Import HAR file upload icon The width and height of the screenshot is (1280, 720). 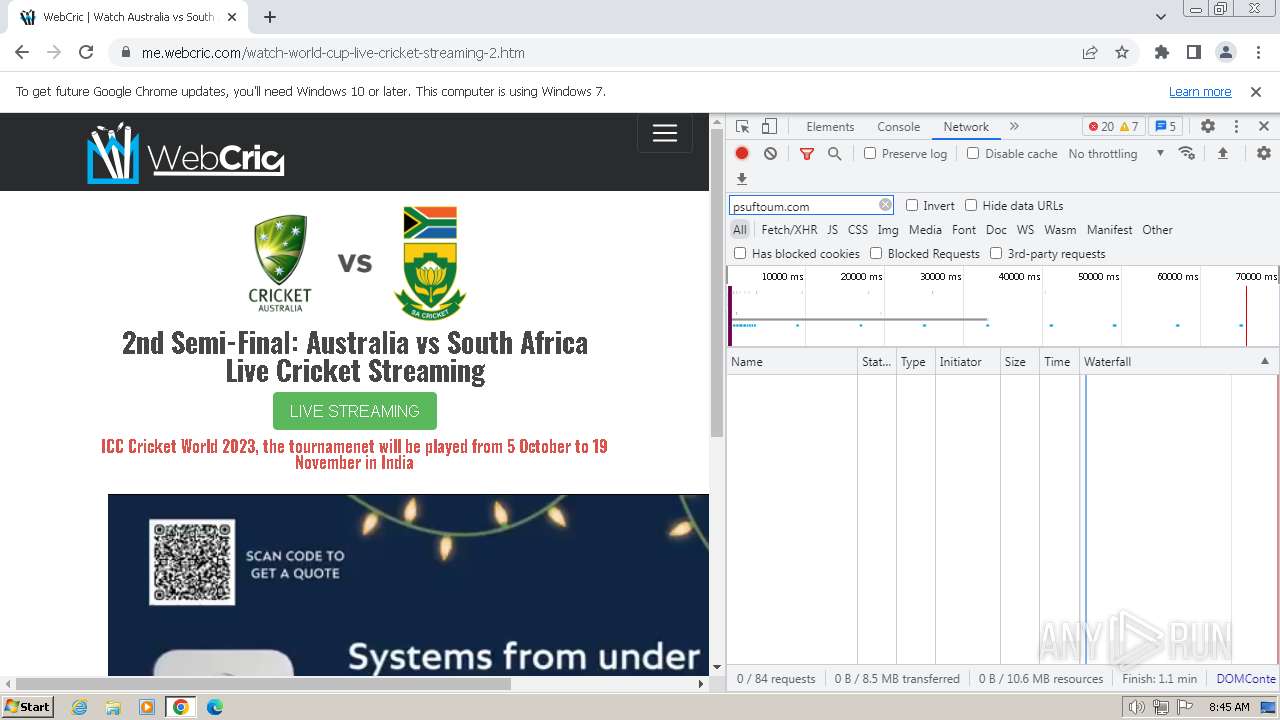coord(1222,153)
